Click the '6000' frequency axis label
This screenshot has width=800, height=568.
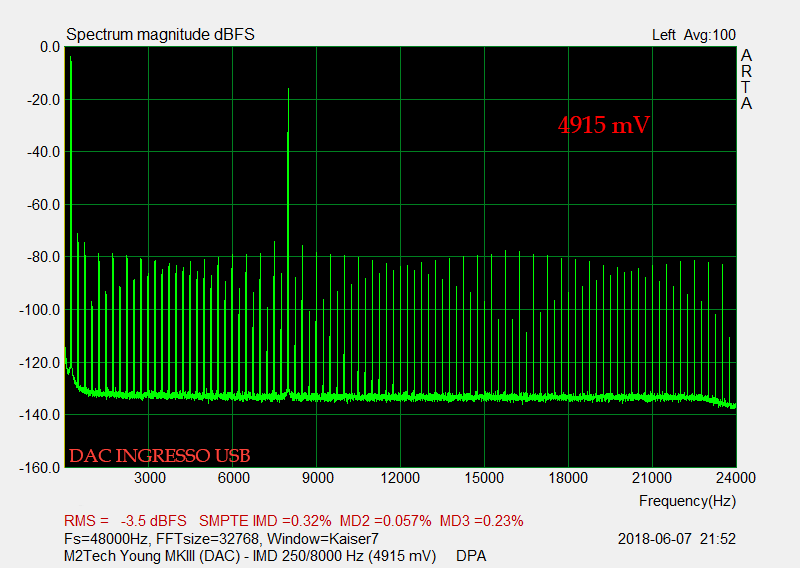click(234, 478)
